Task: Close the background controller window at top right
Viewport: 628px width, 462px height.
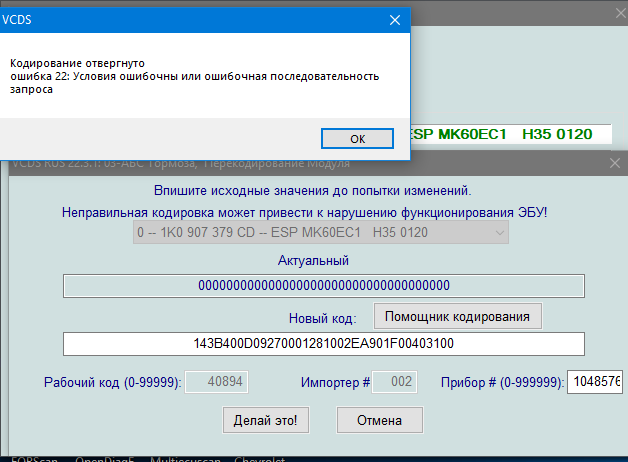Action: (x=621, y=13)
